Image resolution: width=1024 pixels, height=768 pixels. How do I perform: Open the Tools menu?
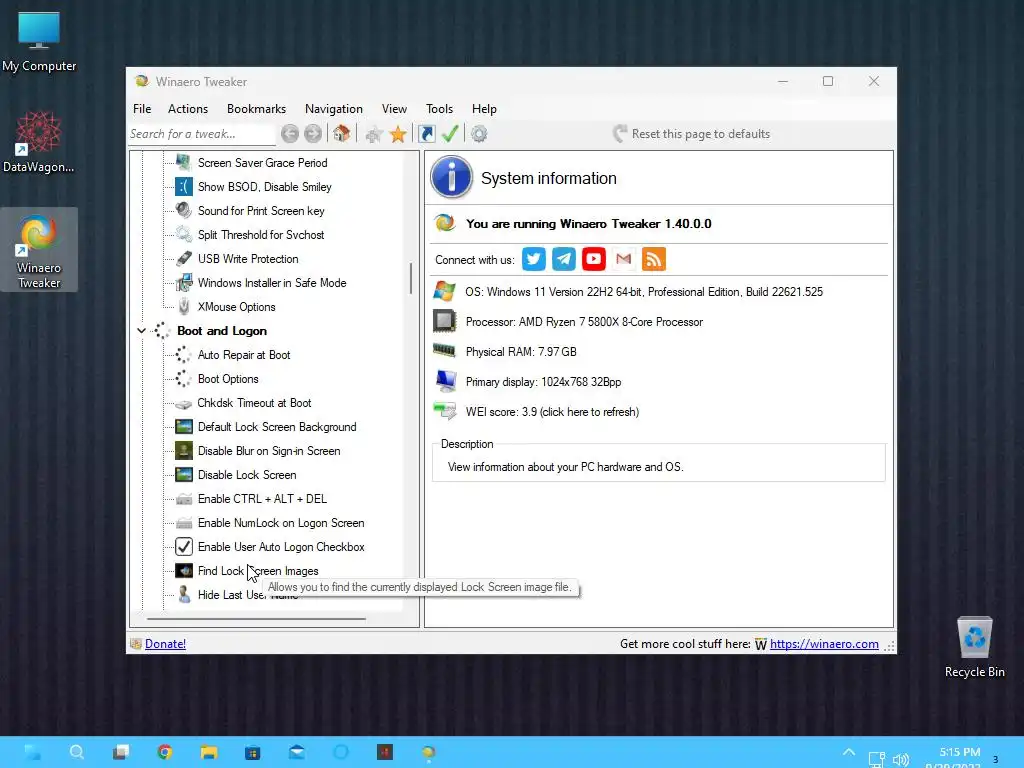tap(439, 109)
